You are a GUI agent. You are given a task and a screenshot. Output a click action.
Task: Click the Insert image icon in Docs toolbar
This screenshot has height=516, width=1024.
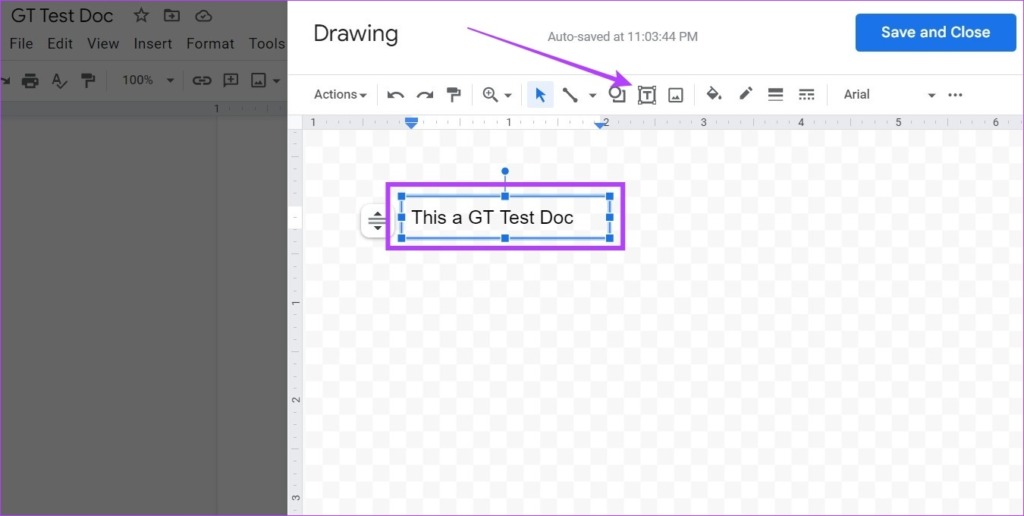(x=259, y=80)
